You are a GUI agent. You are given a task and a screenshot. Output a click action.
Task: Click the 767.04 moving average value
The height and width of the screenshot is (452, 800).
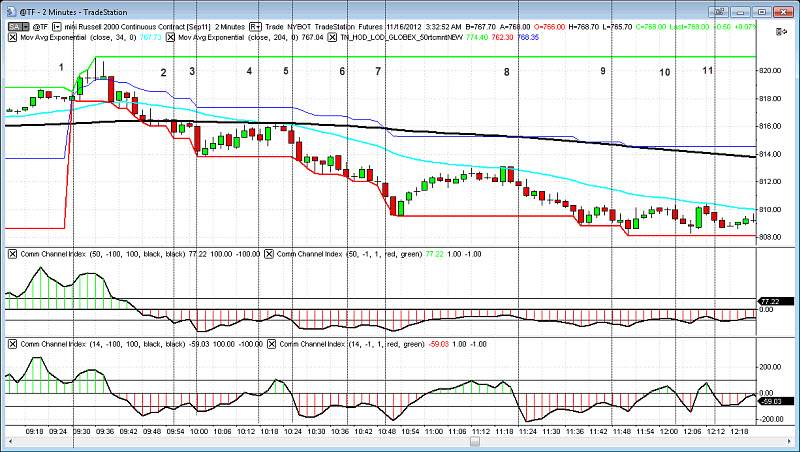pyautogui.click(x=312, y=37)
